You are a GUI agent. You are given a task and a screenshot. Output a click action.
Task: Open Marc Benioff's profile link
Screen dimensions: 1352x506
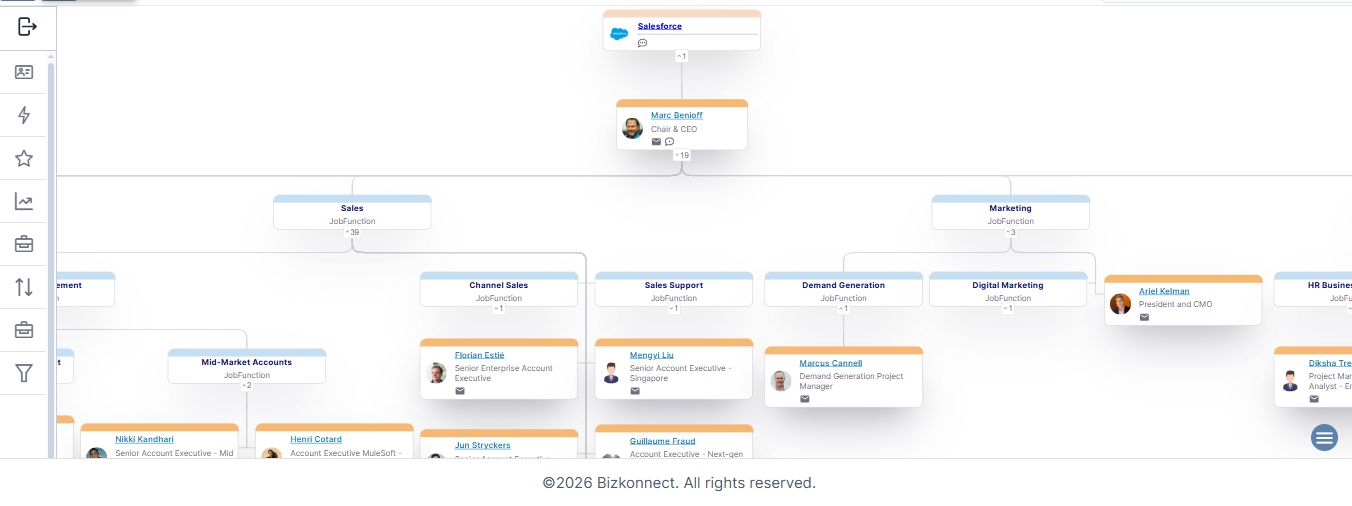point(677,115)
